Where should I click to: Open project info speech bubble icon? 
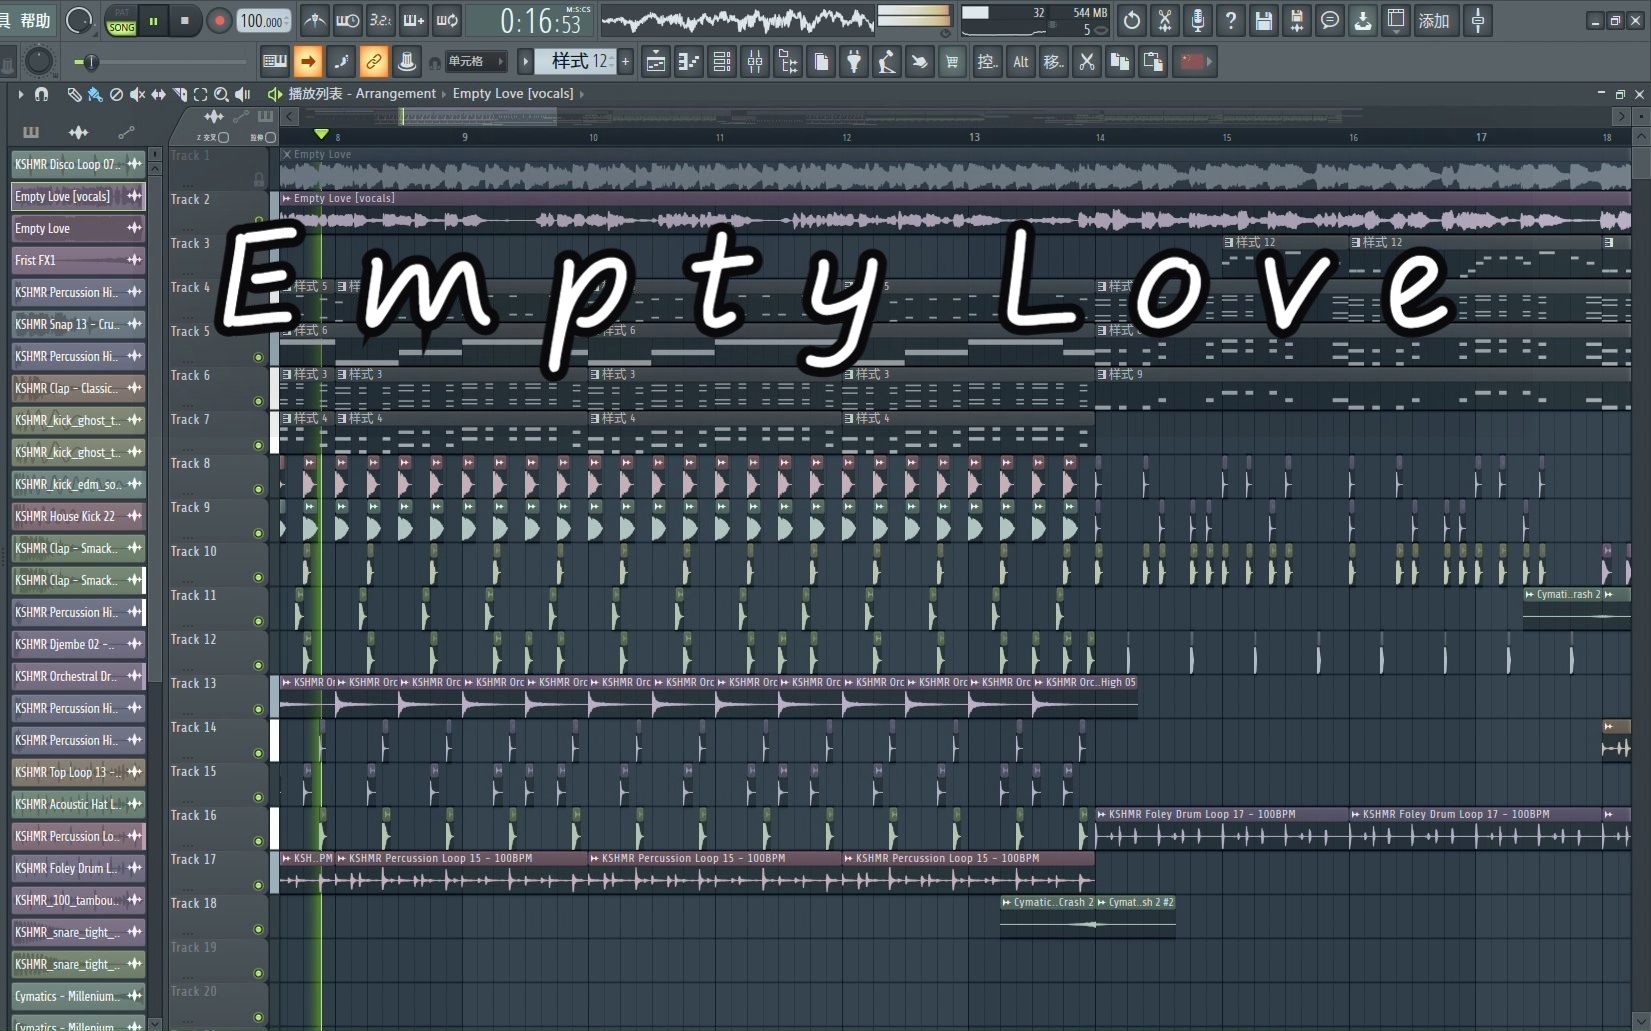tap(1330, 21)
